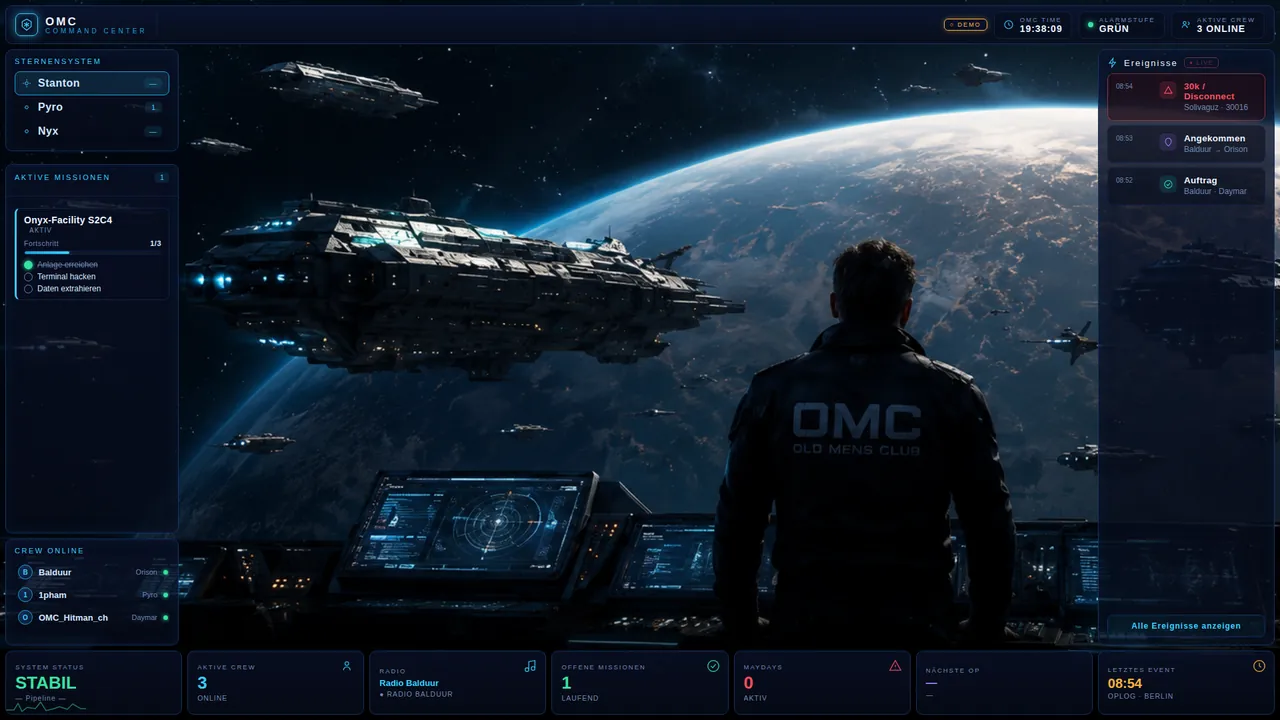This screenshot has width=1280, height=720.
Task: Open the 30k / Disconnect event
Action: click(x=1186, y=97)
